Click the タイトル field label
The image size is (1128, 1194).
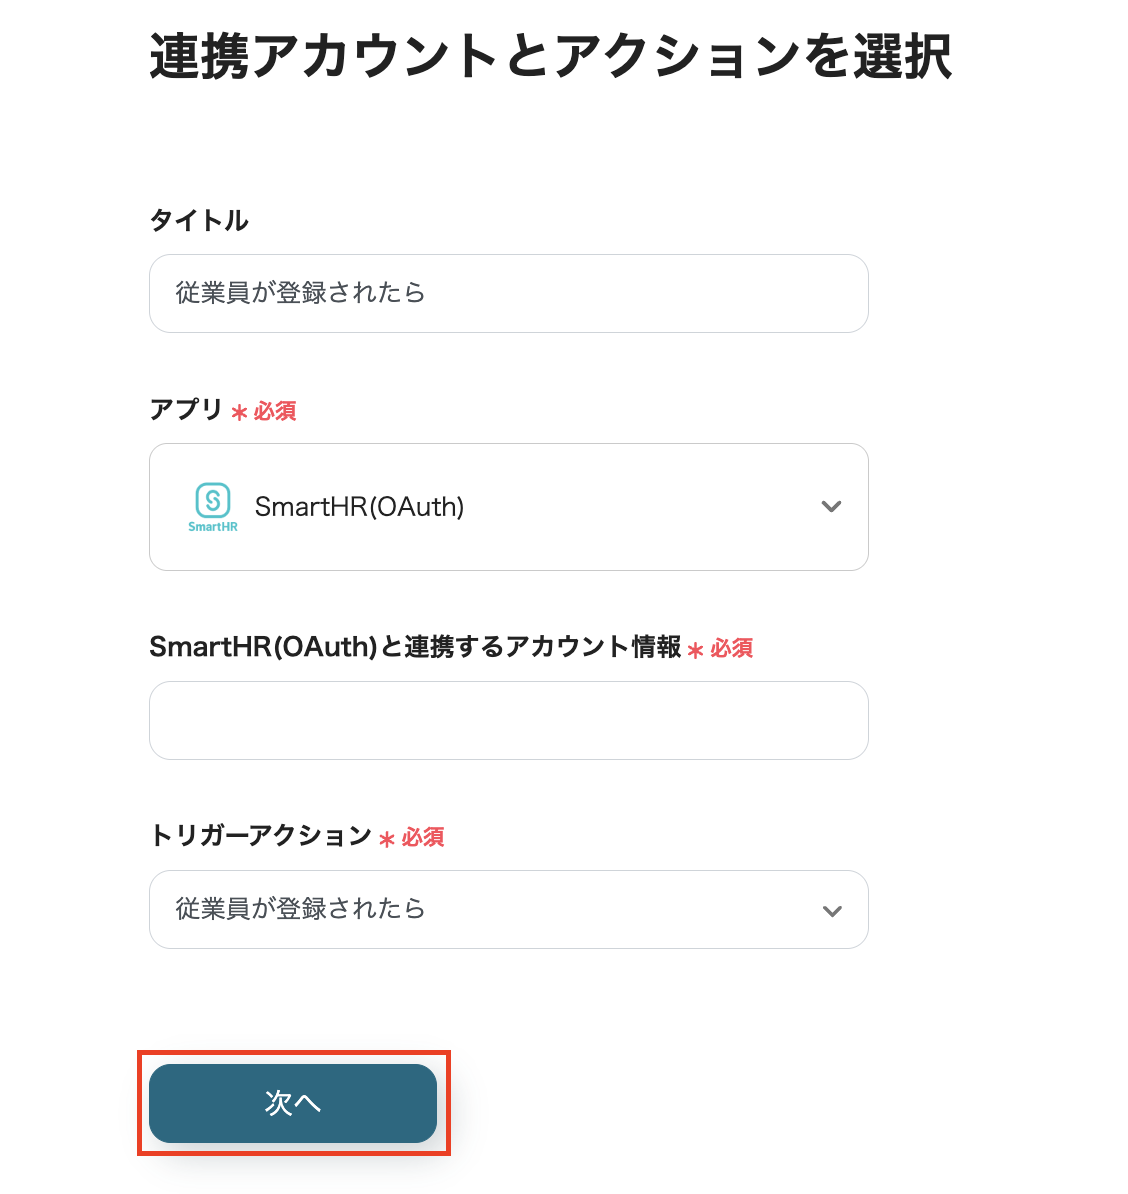click(x=199, y=220)
